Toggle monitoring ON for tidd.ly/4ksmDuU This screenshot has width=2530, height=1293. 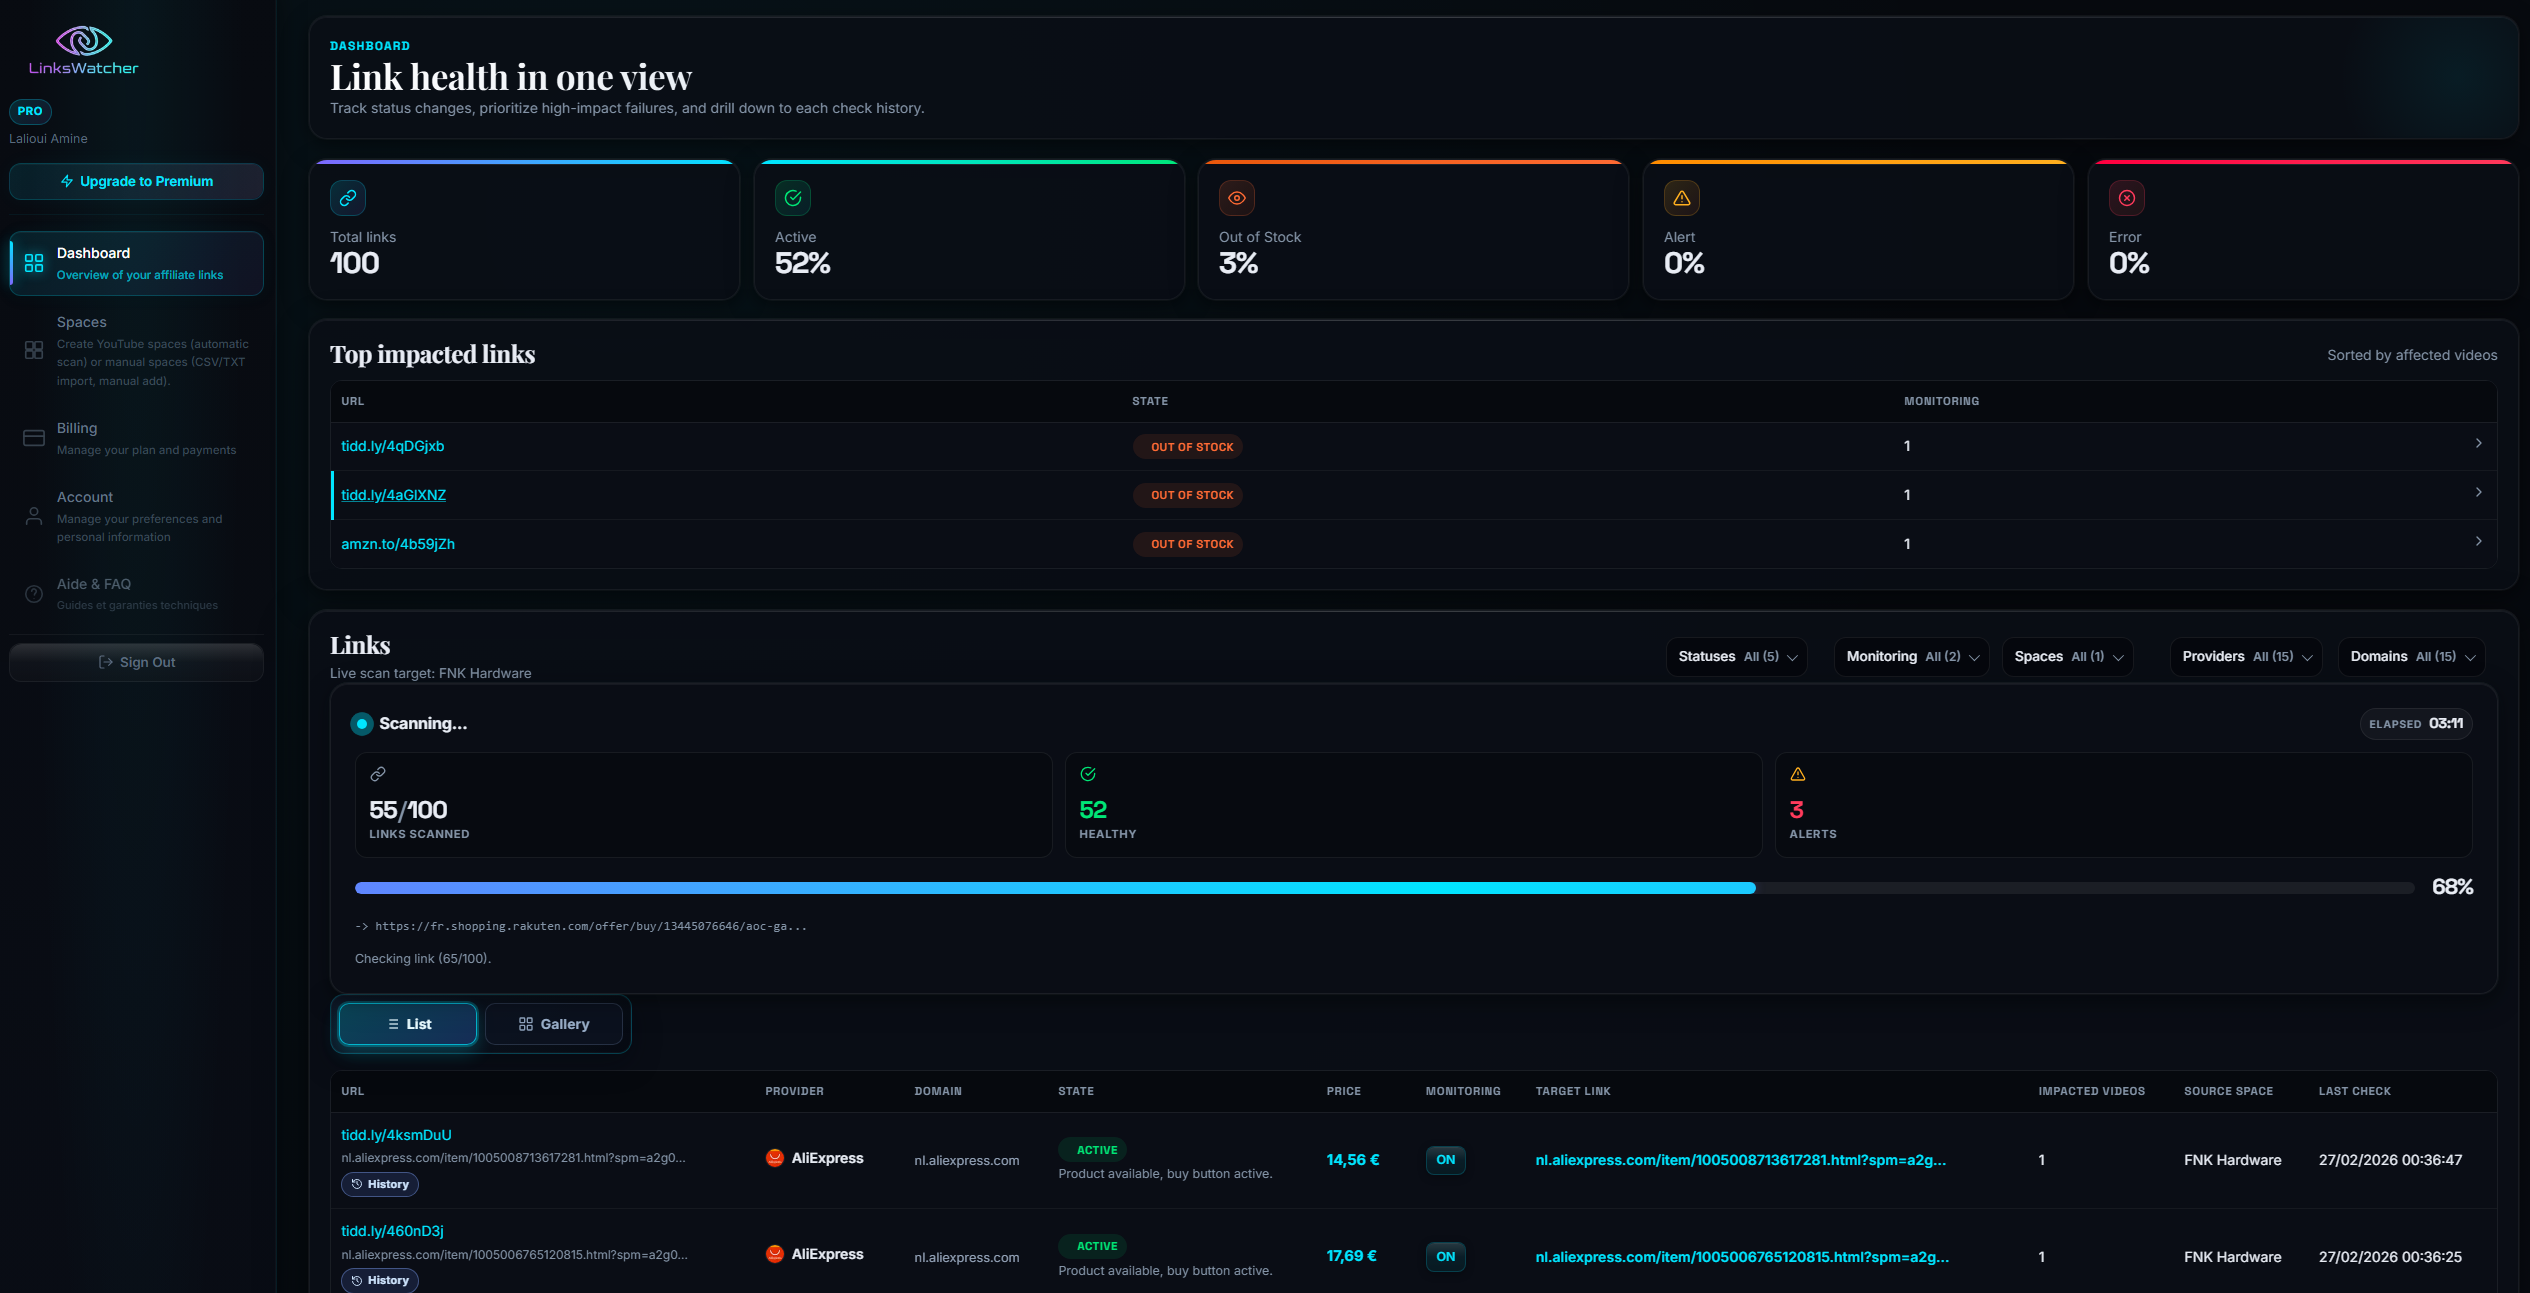(1445, 1160)
